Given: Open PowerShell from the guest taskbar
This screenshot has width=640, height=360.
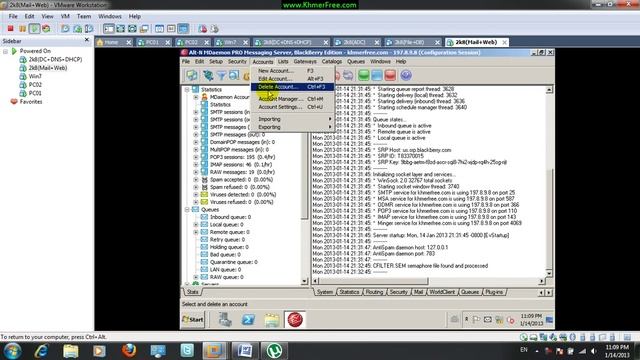Looking at the screenshot, I should [248, 320].
